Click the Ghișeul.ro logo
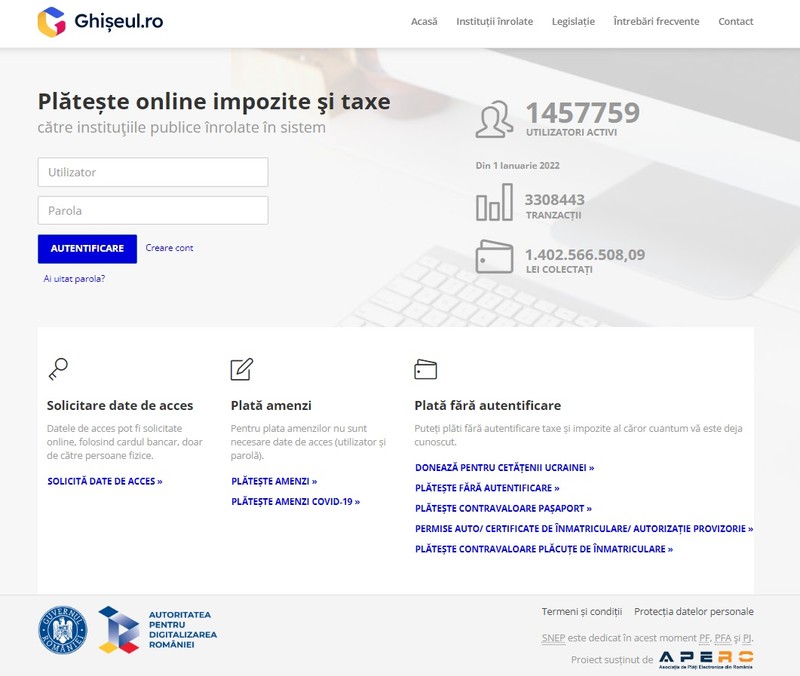Image resolution: width=800 pixels, height=676 pixels. (101, 21)
